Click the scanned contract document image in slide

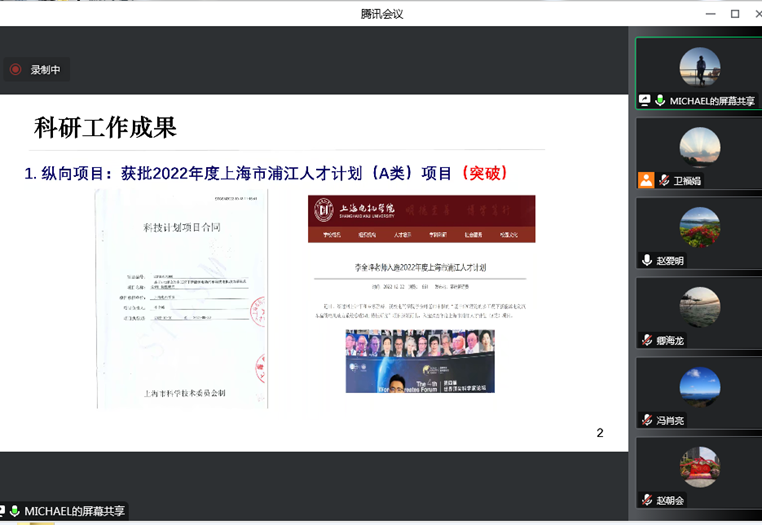[x=182, y=299]
